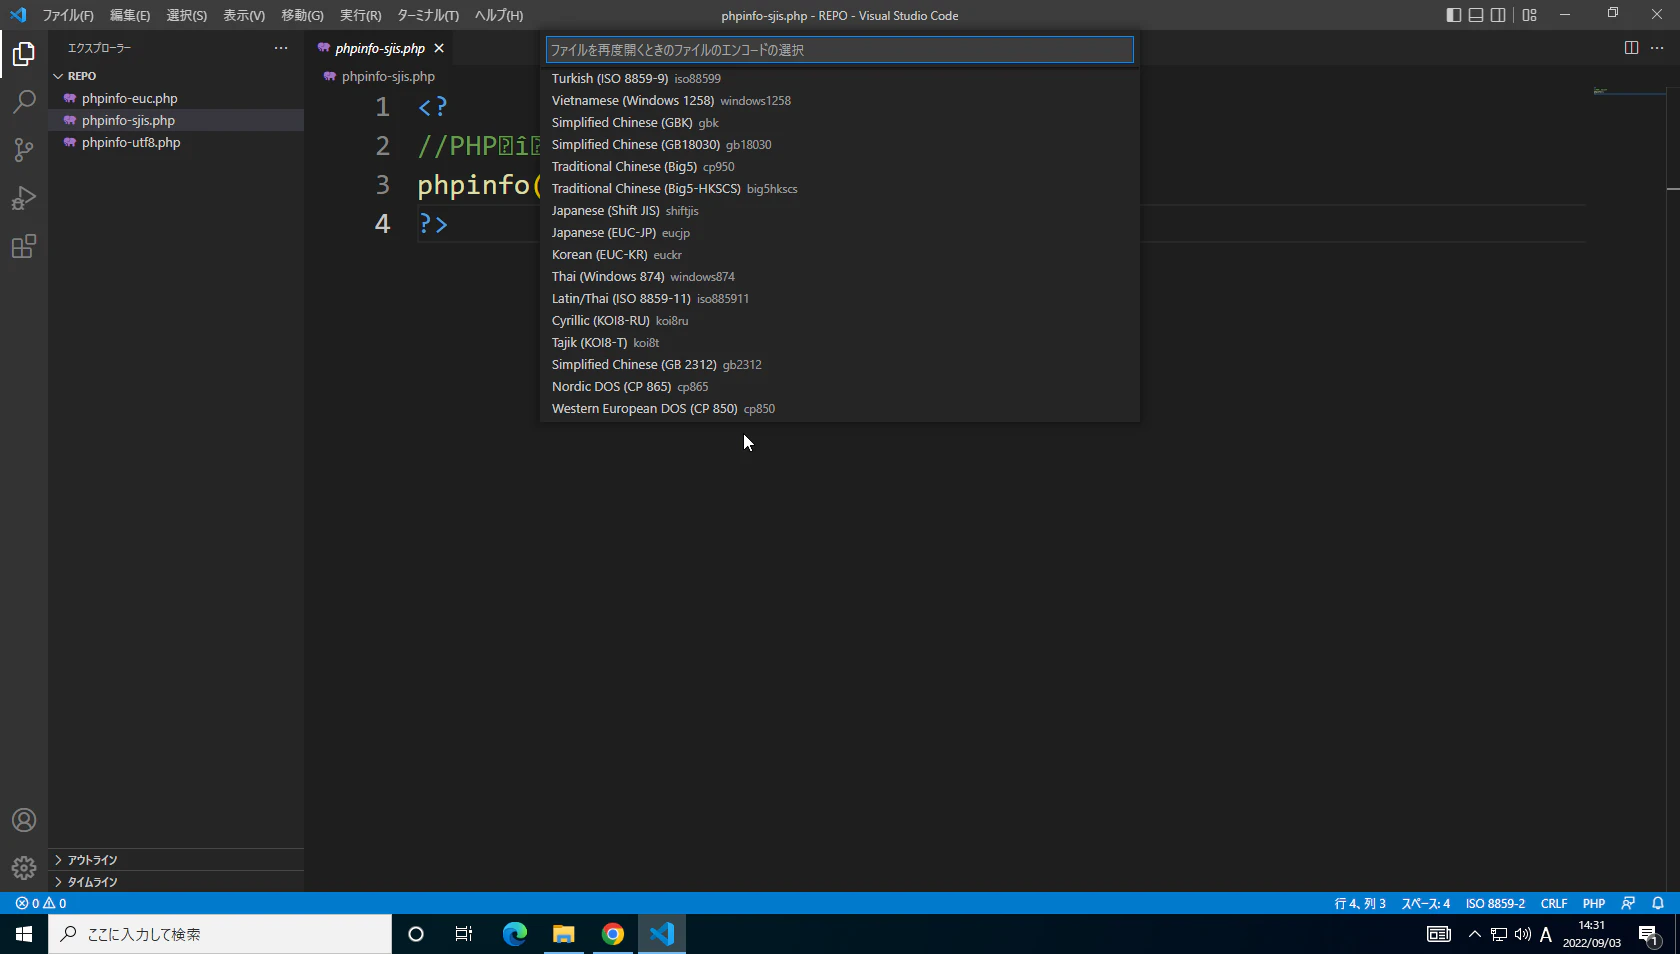Viewport: 1680px width, 954px height.
Task: Open phpinfo-euc.php in explorer tree
Action: coord(176,98)
